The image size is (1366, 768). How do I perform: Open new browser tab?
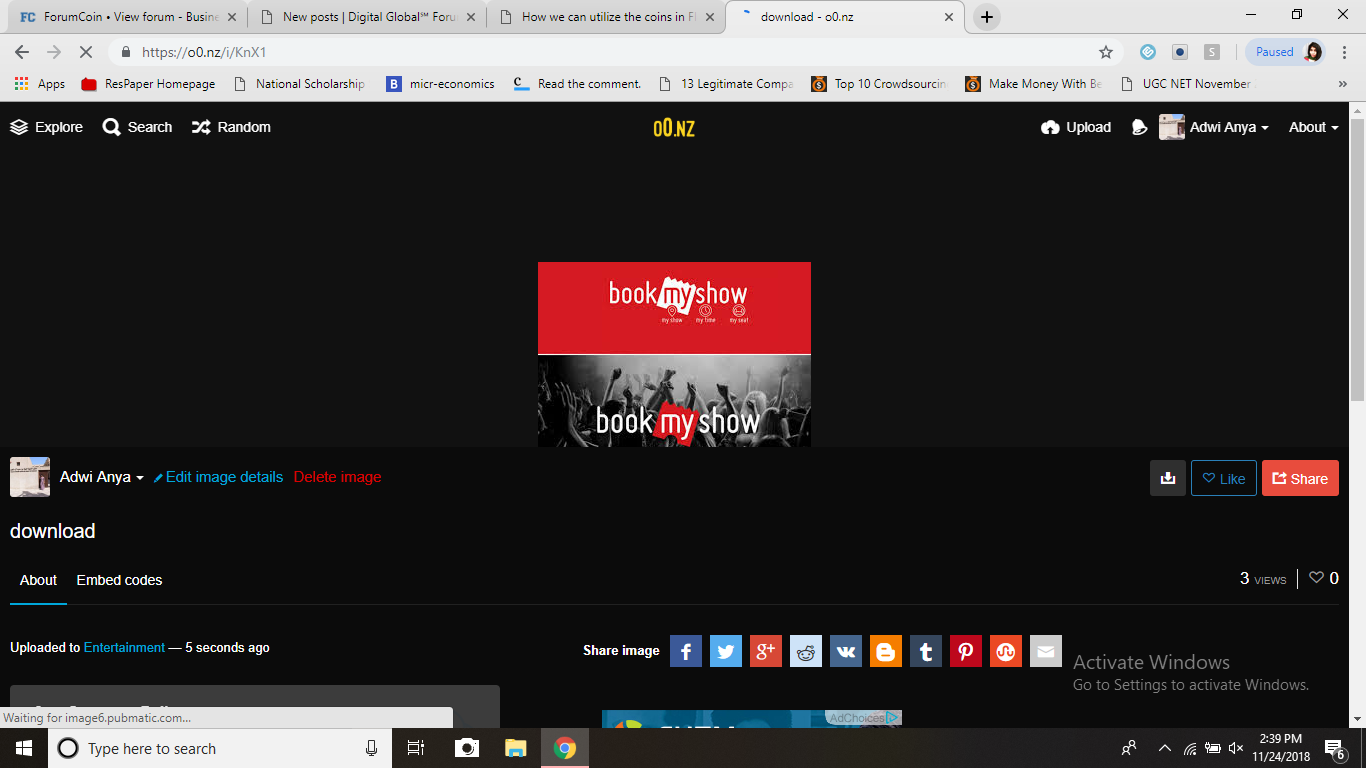click(987, 17)
